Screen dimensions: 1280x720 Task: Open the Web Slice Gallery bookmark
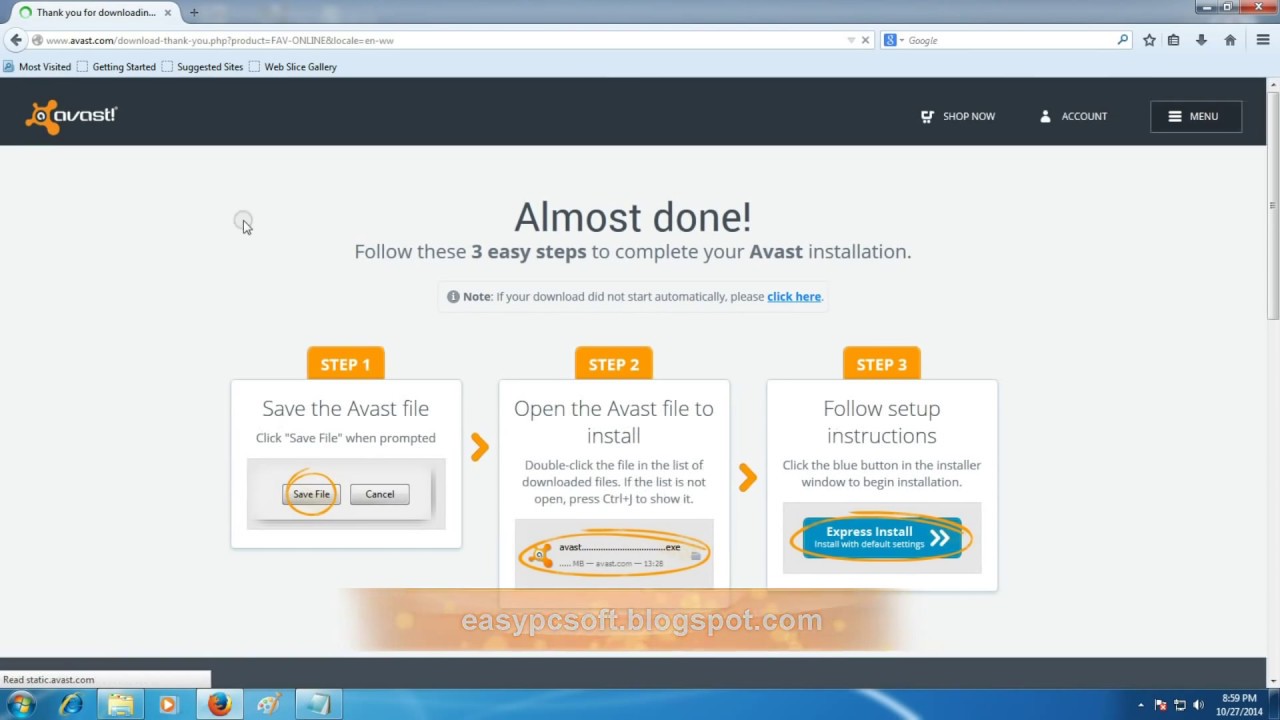pyautogui.click(x=293, y=67)
